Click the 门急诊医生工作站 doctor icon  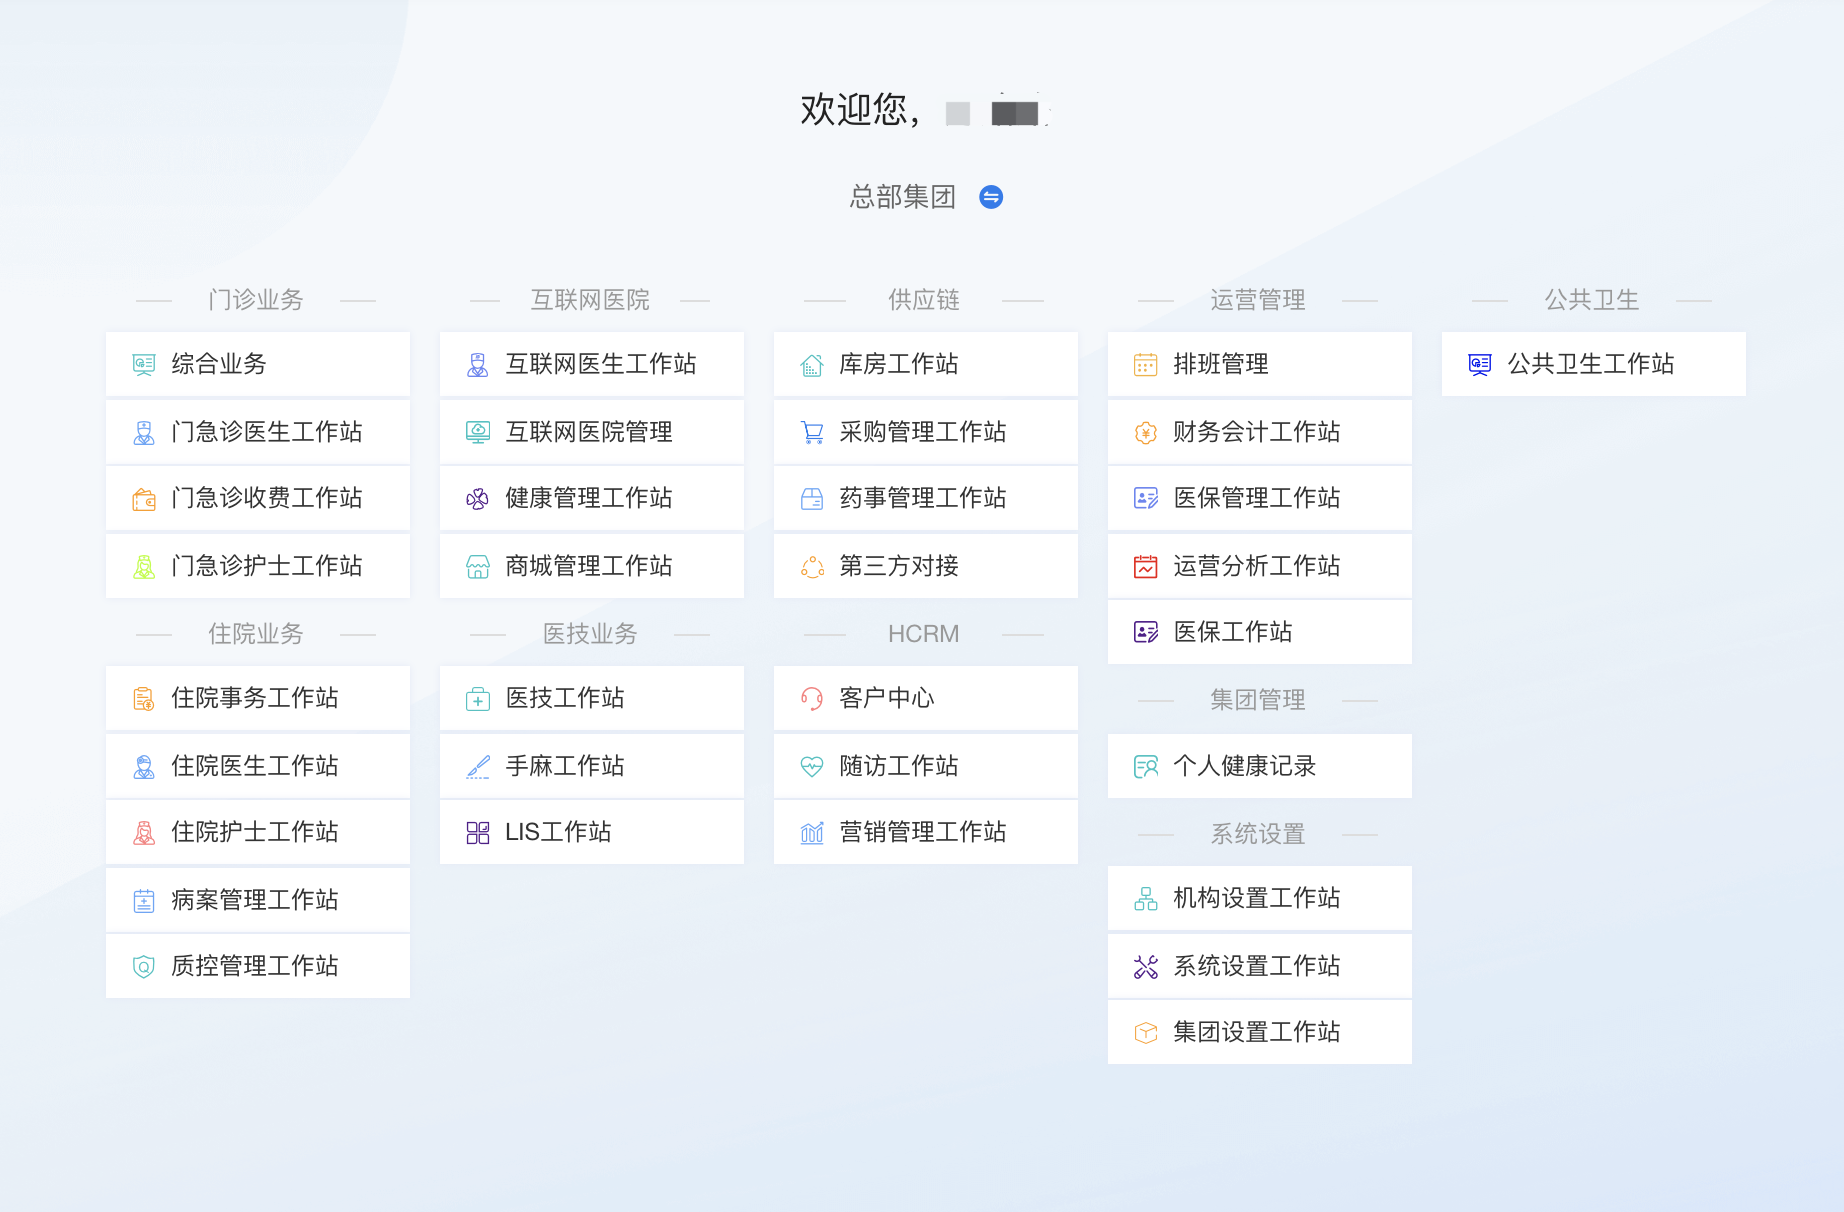(x=144, y=433)
